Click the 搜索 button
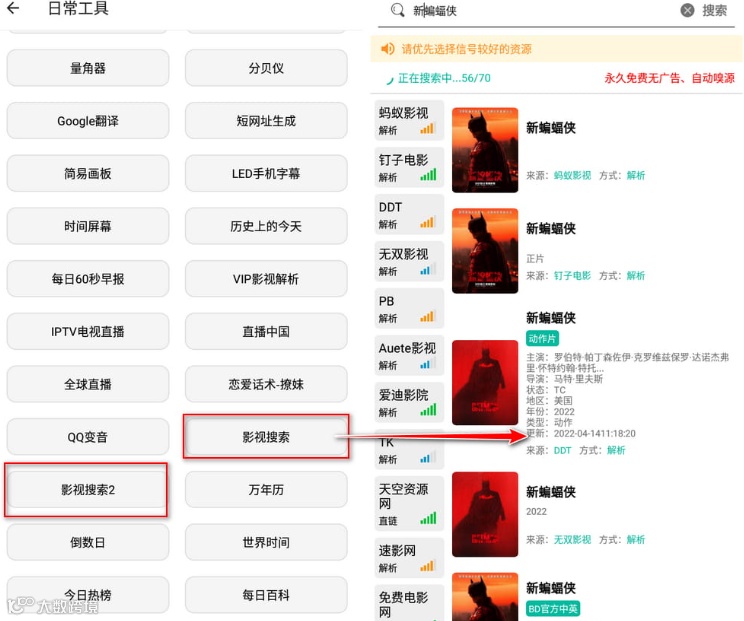This screenshot has height=621, width=744. (715, 10)
